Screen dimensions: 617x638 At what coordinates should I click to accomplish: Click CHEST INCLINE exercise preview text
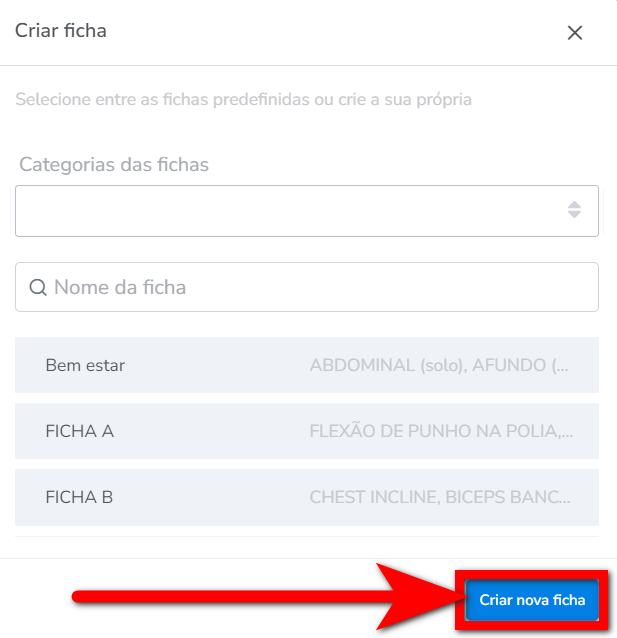(x=440, y=496)
